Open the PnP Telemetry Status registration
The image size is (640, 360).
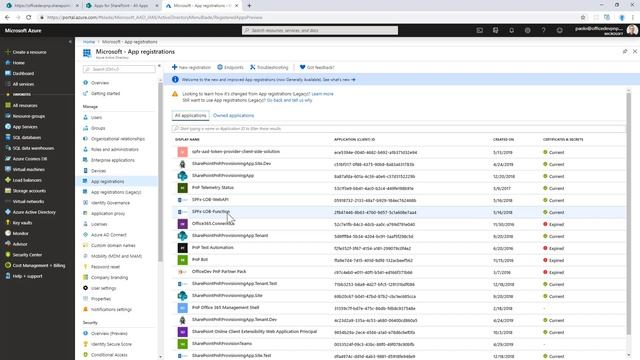pyautogui.click(x=213, y=188)
